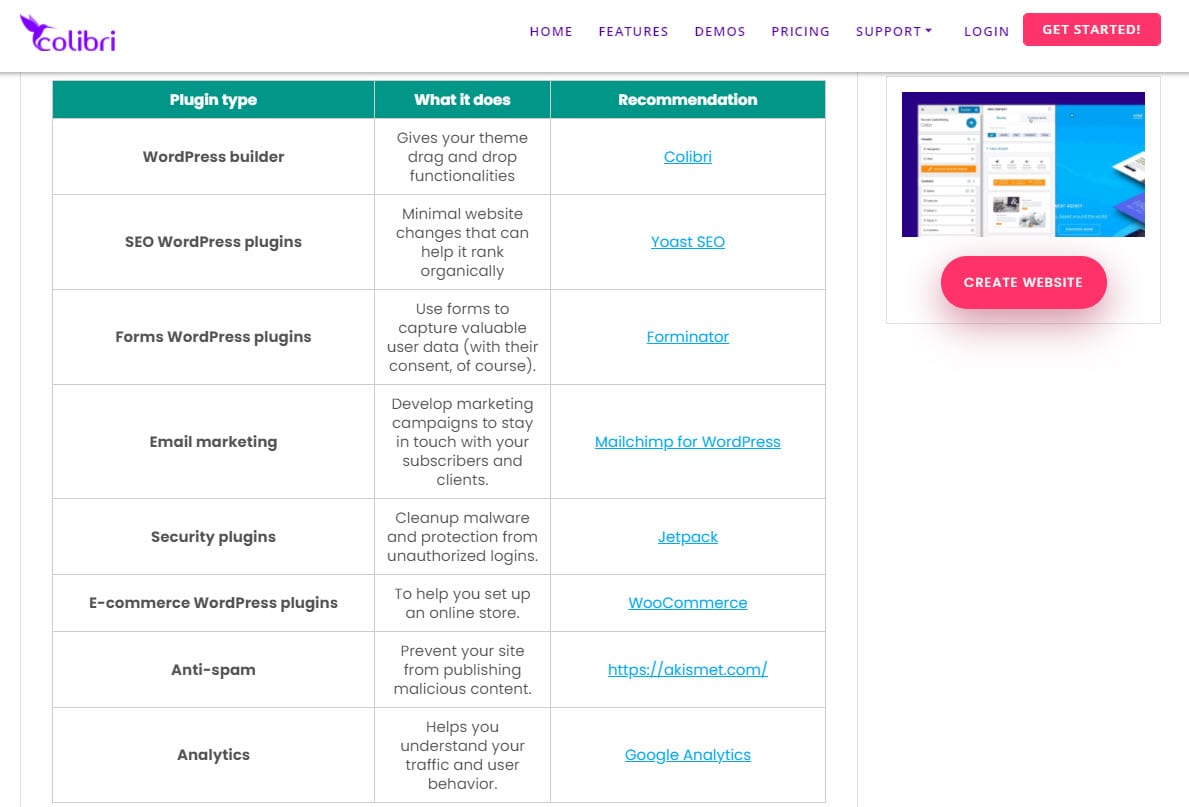1189x807 pixels.
Task: Click the Google Analytics link
Action: pyautogui.click(x=687, y=754)
